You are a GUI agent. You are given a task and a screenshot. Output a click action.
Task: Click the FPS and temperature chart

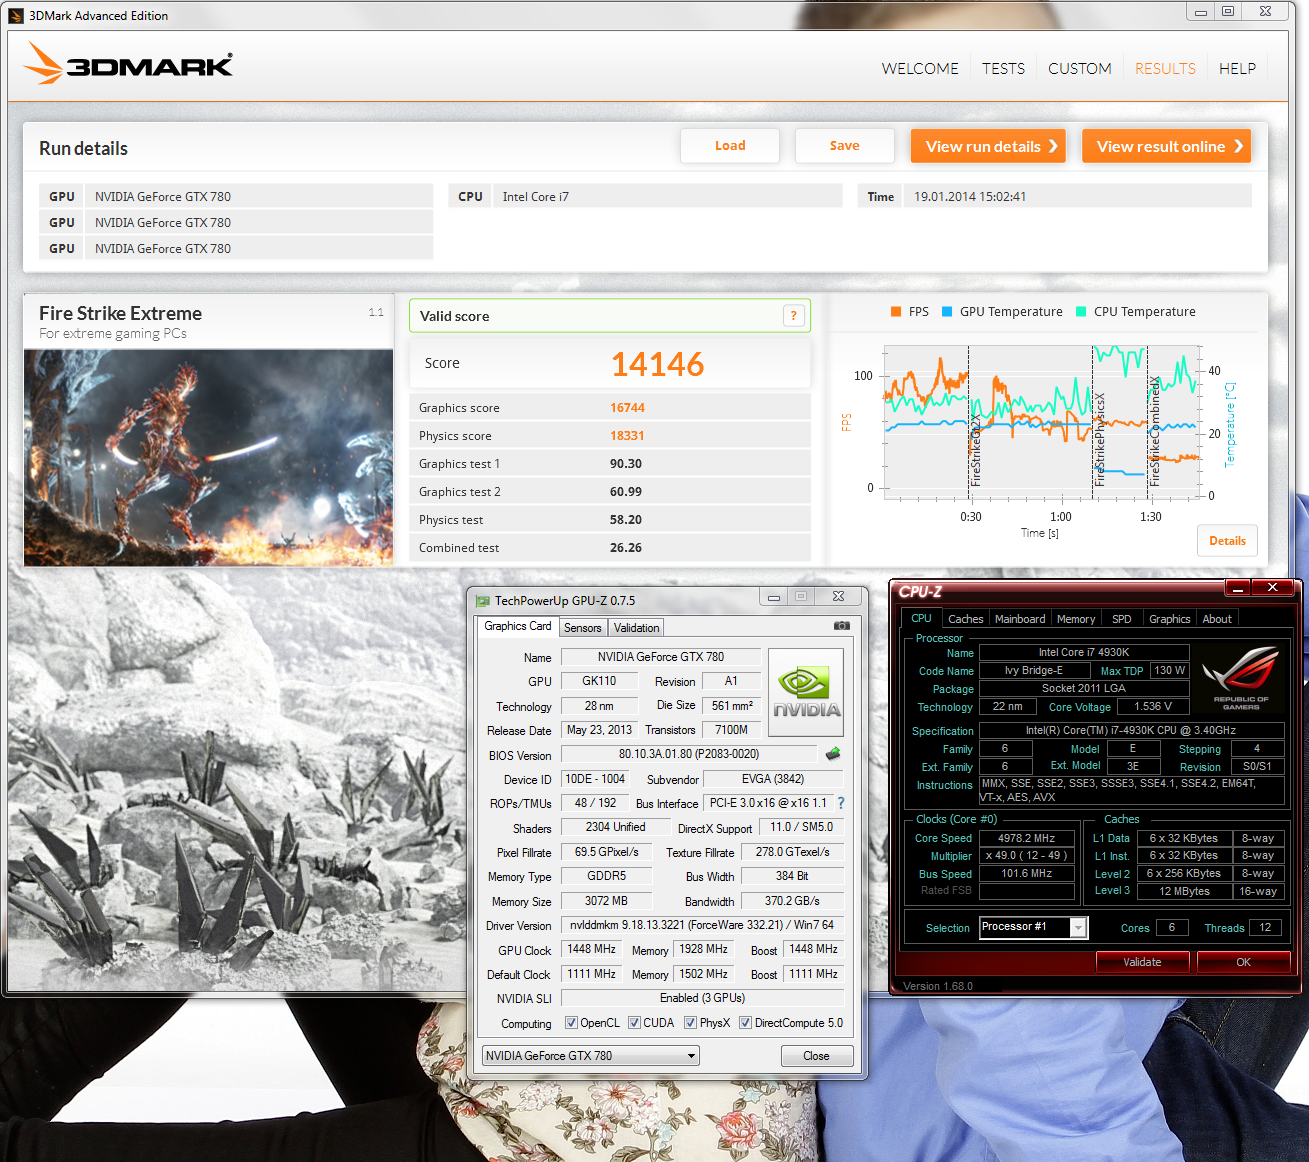[x=1043, y=422]
